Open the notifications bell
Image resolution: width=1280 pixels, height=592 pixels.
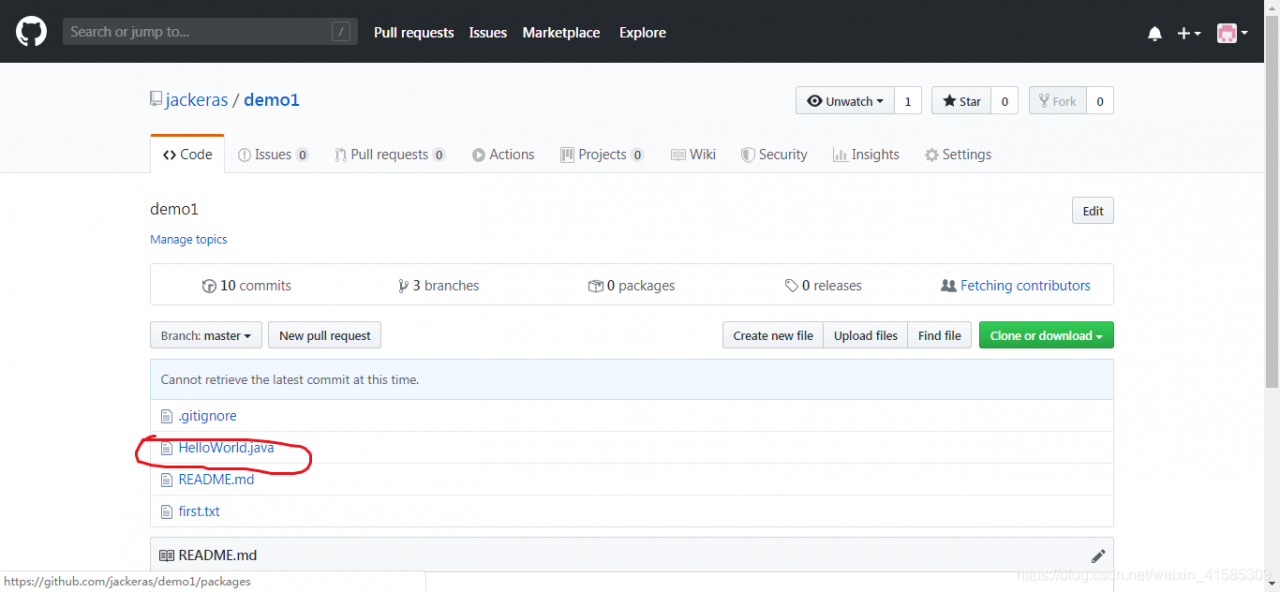(x=1155, y=33)
